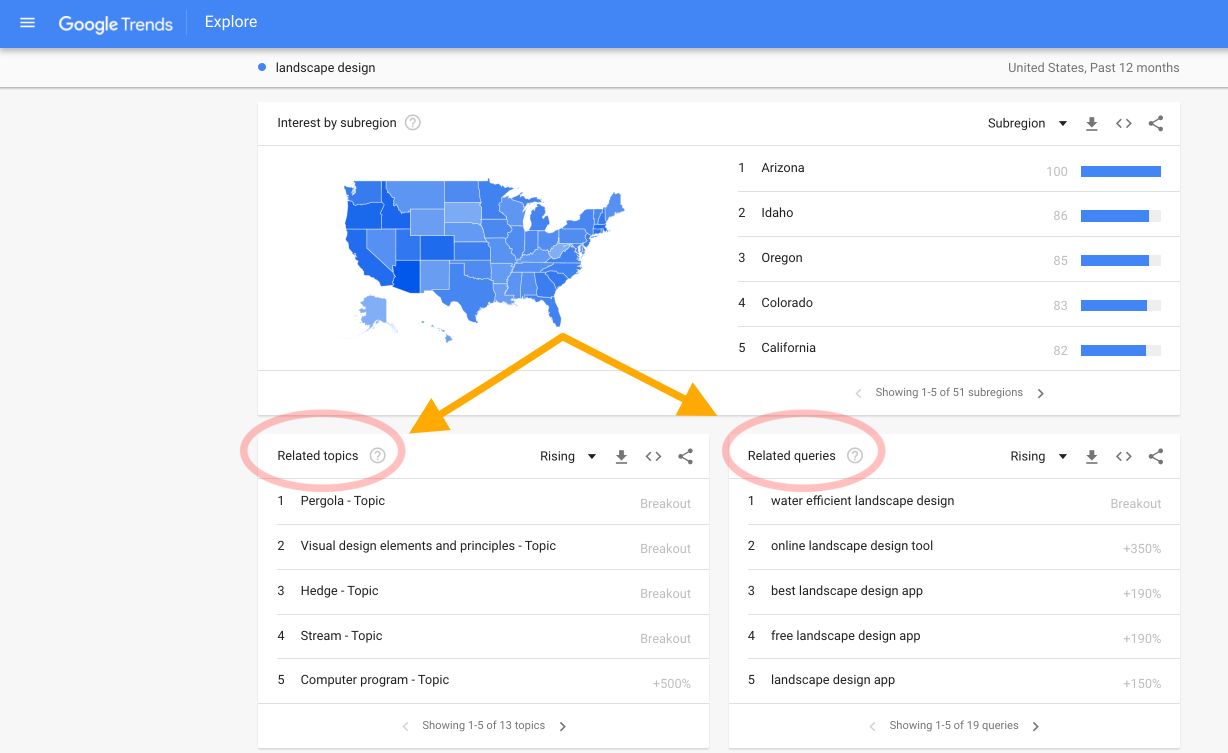Open the navigation hamburger menu
Image resolution: width=1228 pixels, height=753 pixels.
[28, 22]
